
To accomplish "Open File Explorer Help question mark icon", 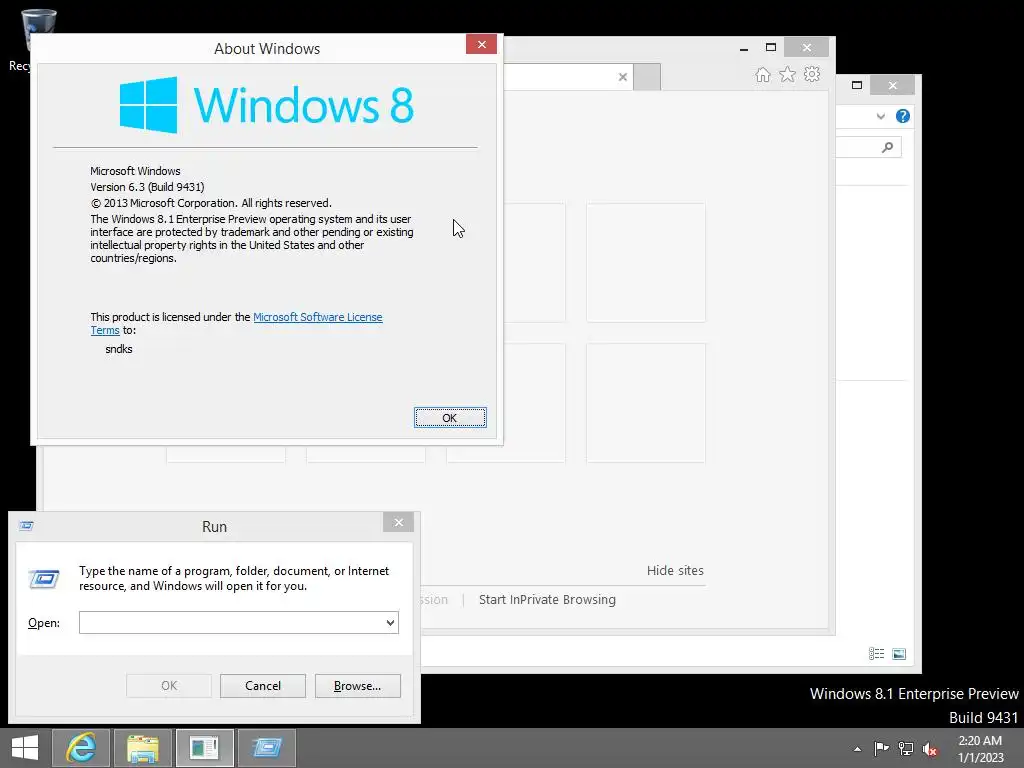I will [903, 116].
